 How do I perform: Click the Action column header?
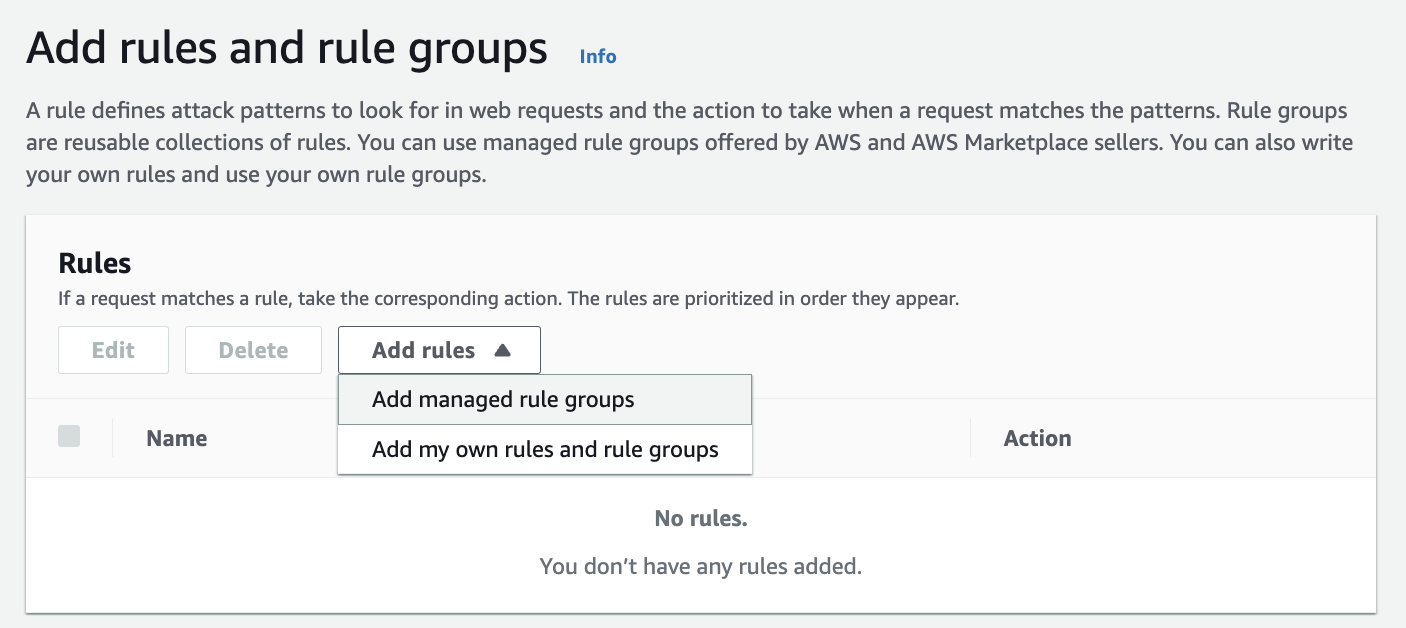(x=1037, y=438)
